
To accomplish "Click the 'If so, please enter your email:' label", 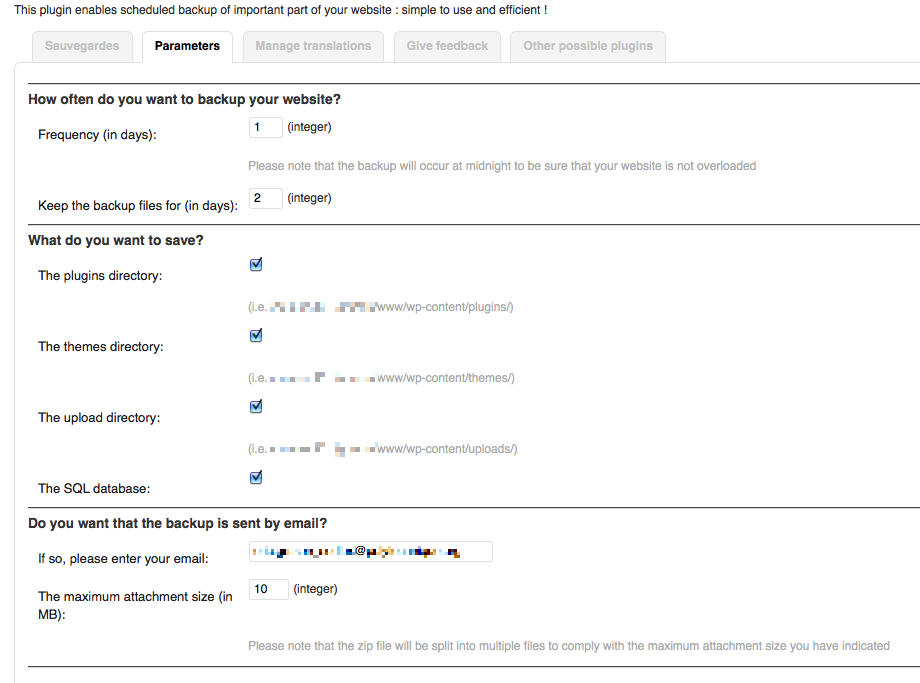I will tap(123, 559).
